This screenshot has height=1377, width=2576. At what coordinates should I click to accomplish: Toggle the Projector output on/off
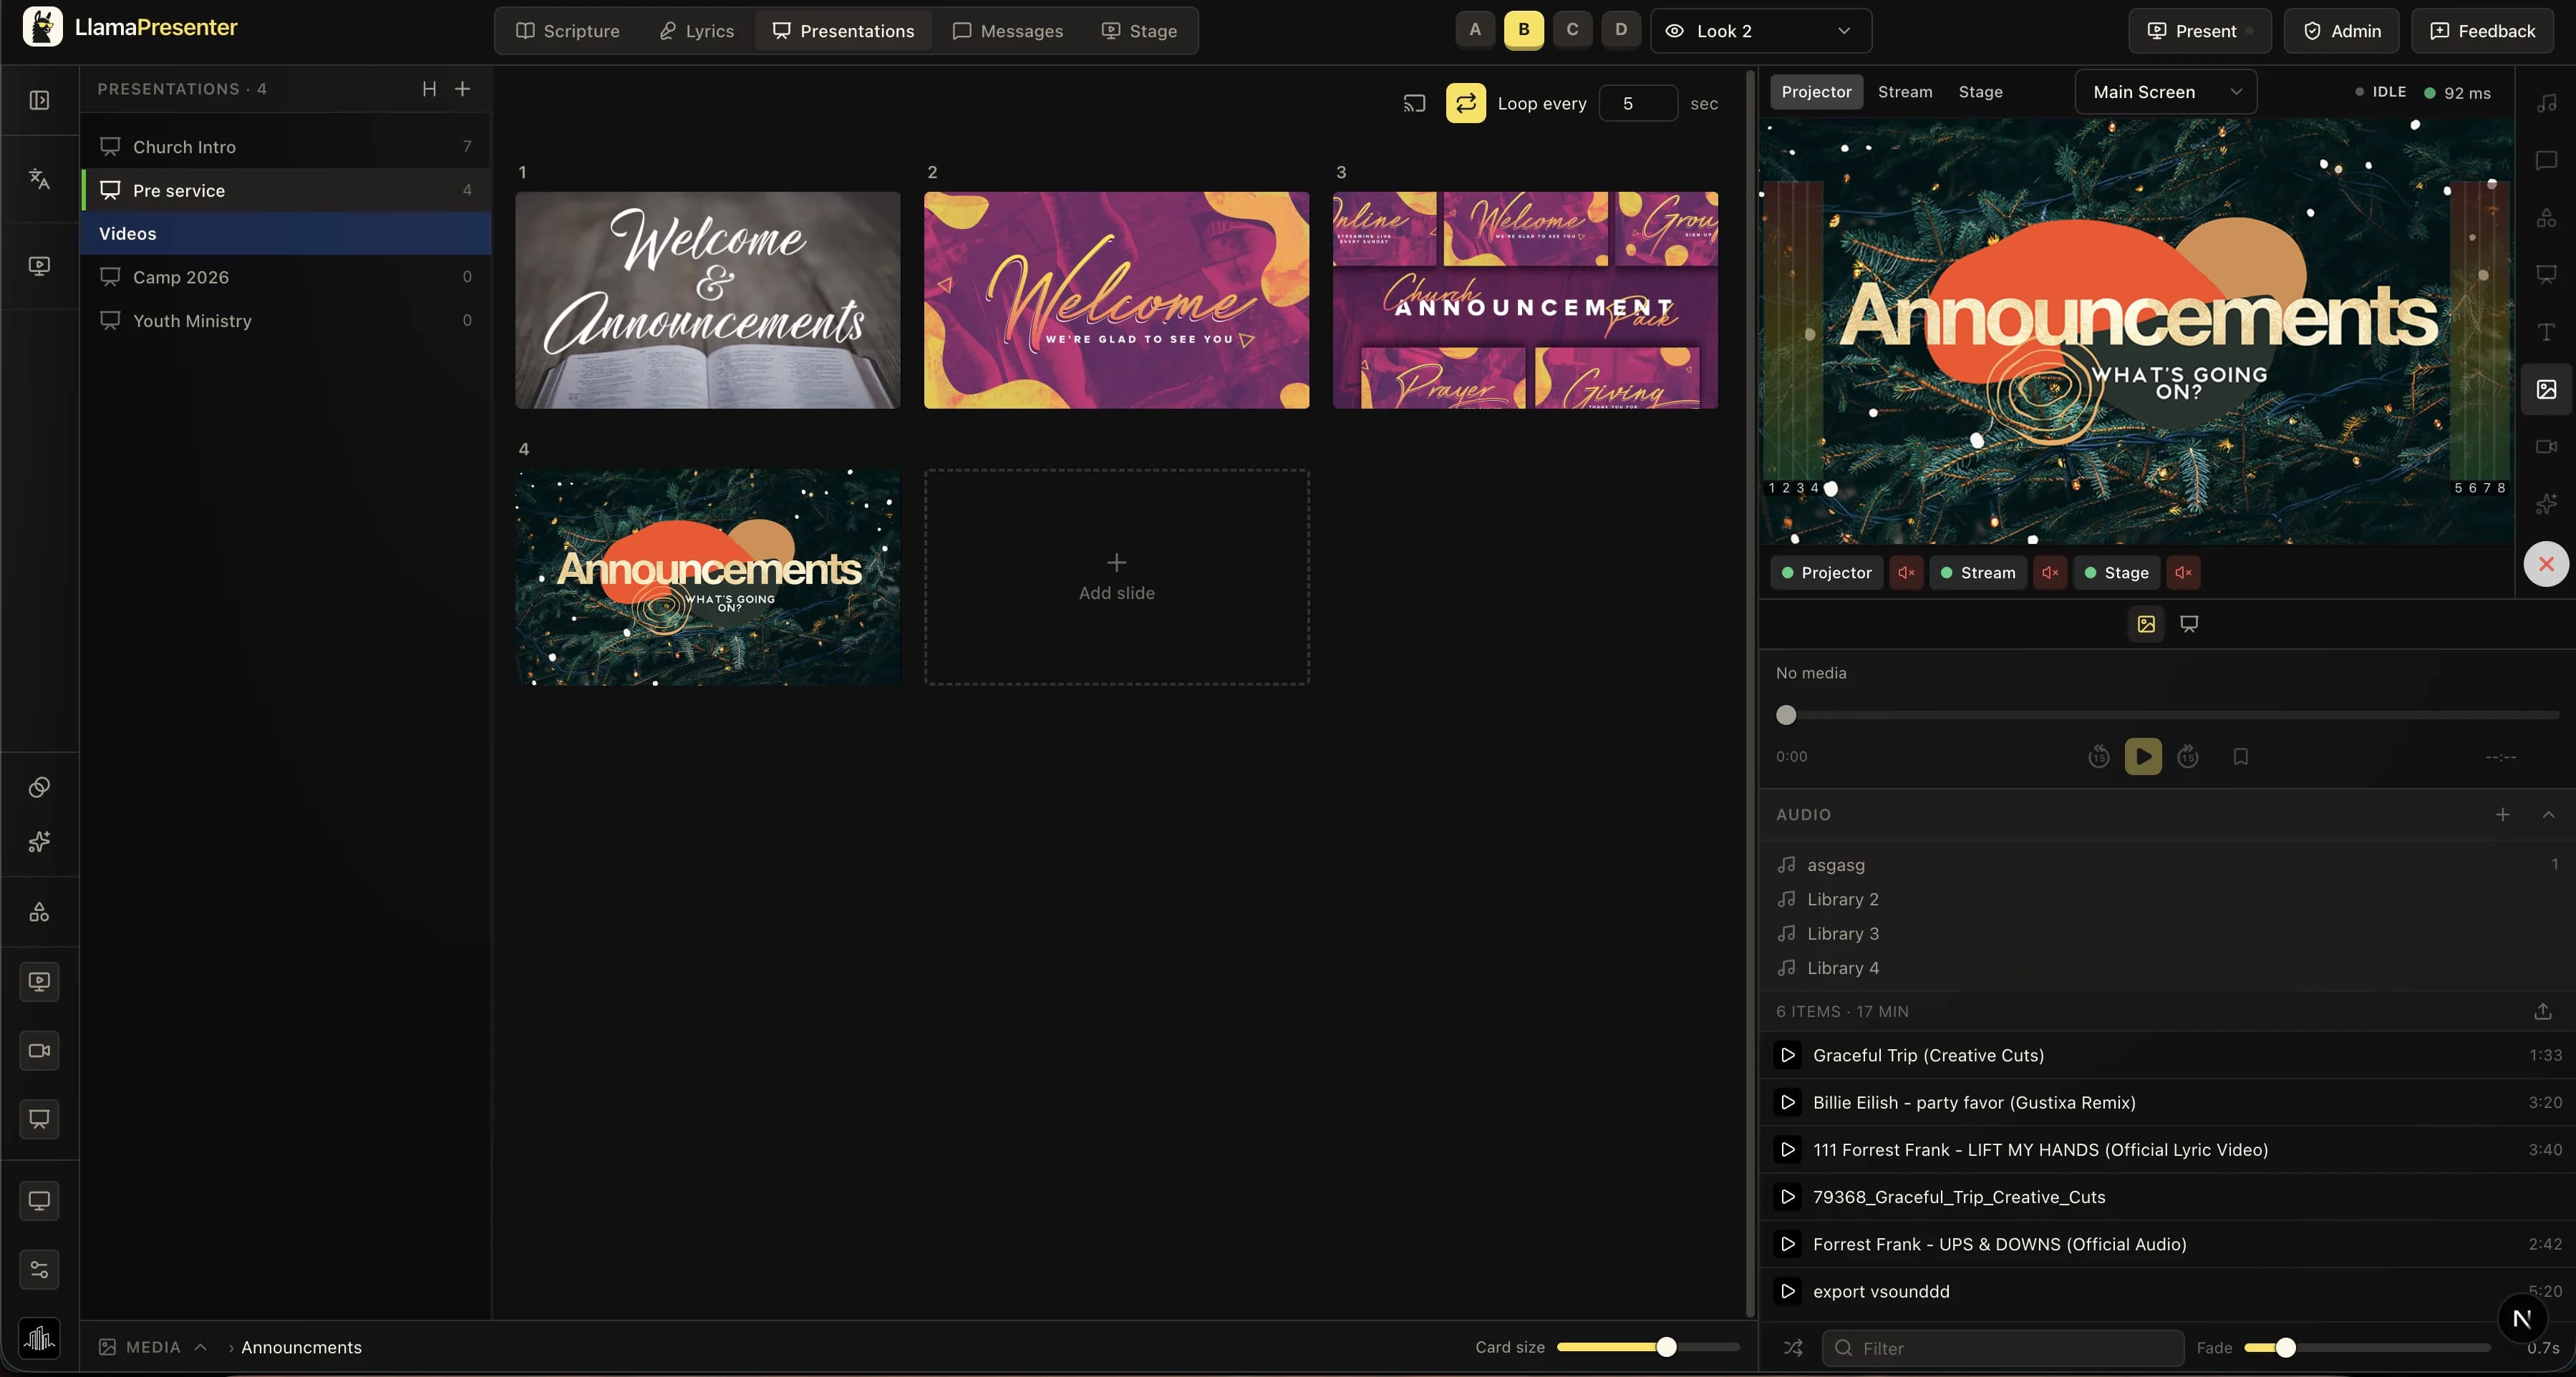point(1827,573)
